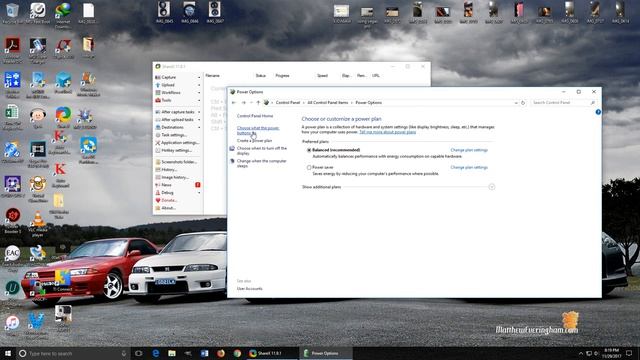640x360 pixels.
Task: Select Control Panel in the breadcrumb
Action: (x=288, y=103)
